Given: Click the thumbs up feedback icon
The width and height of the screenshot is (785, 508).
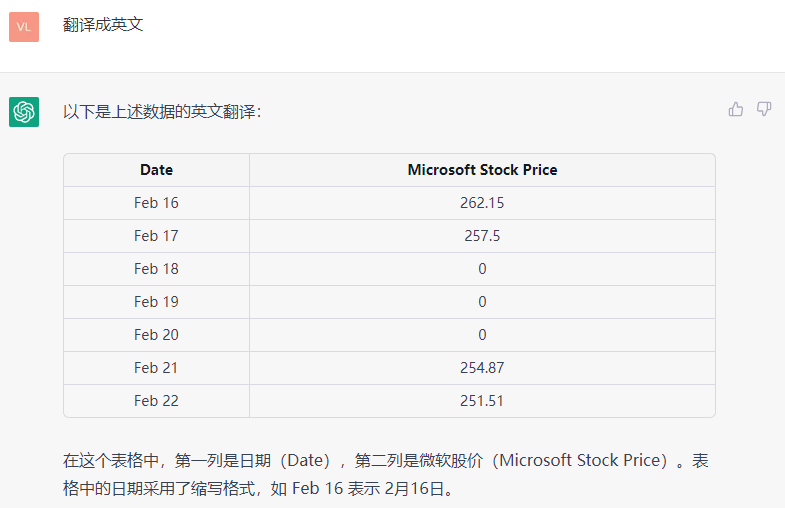Looking at the screenshot, I should pyautogui.click(x=736, y=109).
